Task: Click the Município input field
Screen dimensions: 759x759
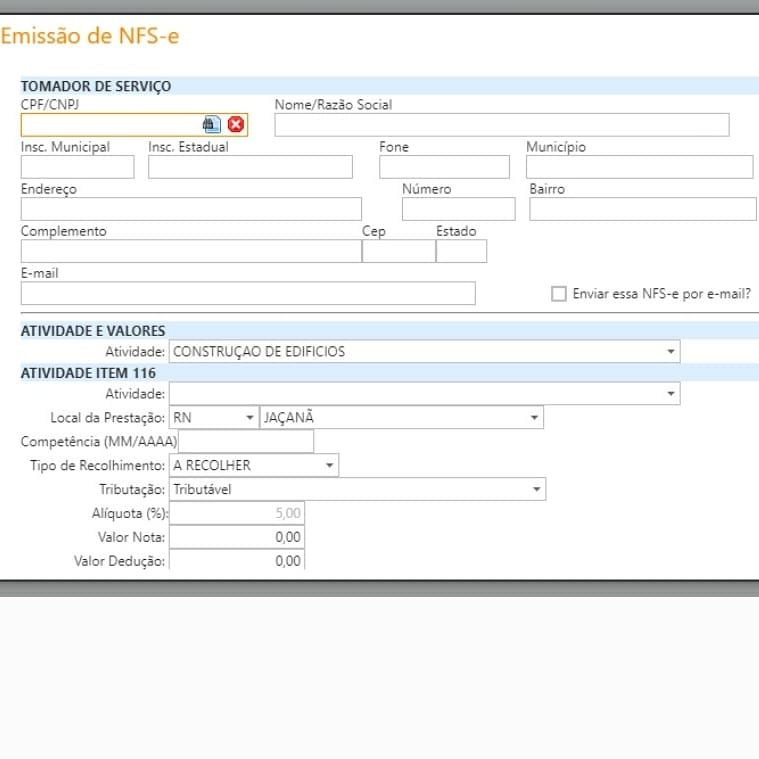Action: [x=639, y=167]
